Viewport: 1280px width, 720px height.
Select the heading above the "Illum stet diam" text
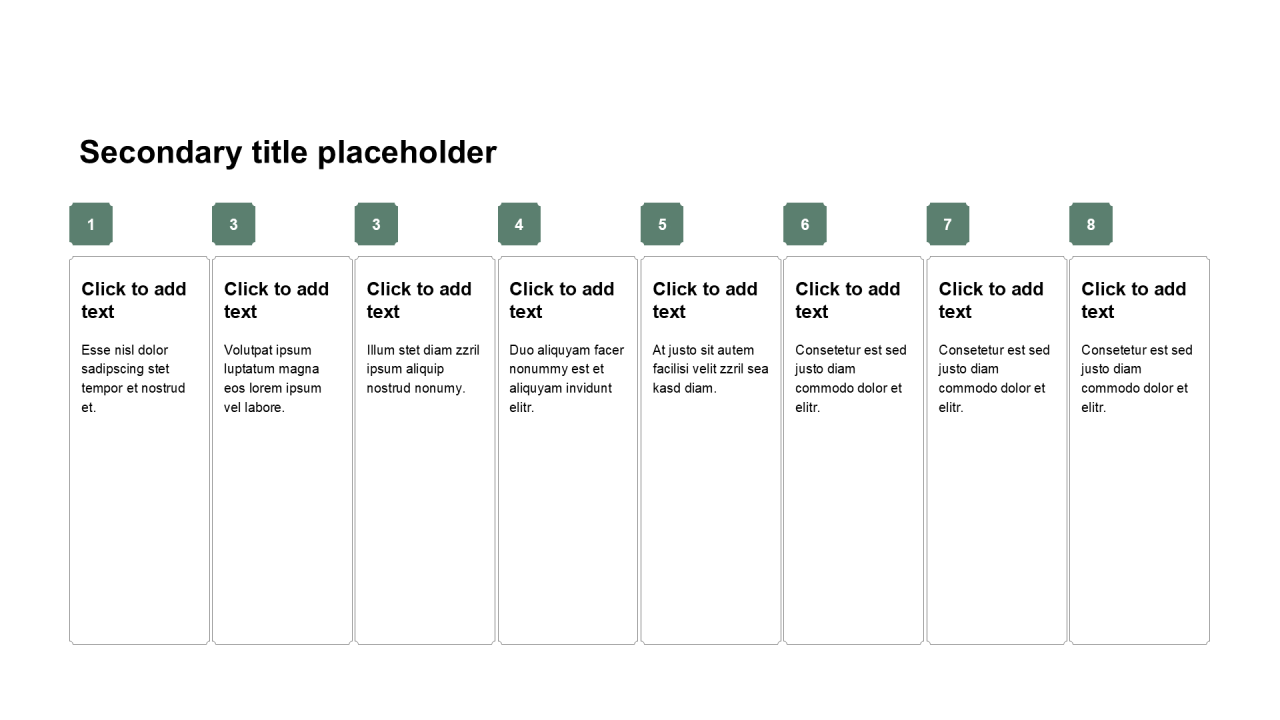click(x=419, y=300)
